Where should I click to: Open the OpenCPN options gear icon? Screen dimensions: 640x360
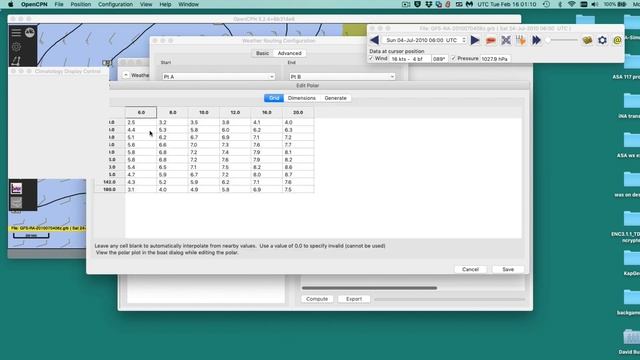16,47
